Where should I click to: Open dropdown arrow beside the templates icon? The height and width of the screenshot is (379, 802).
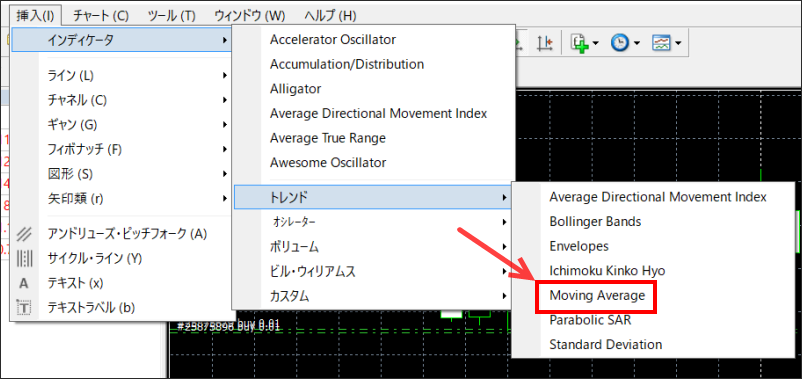(x=678, y=44)
